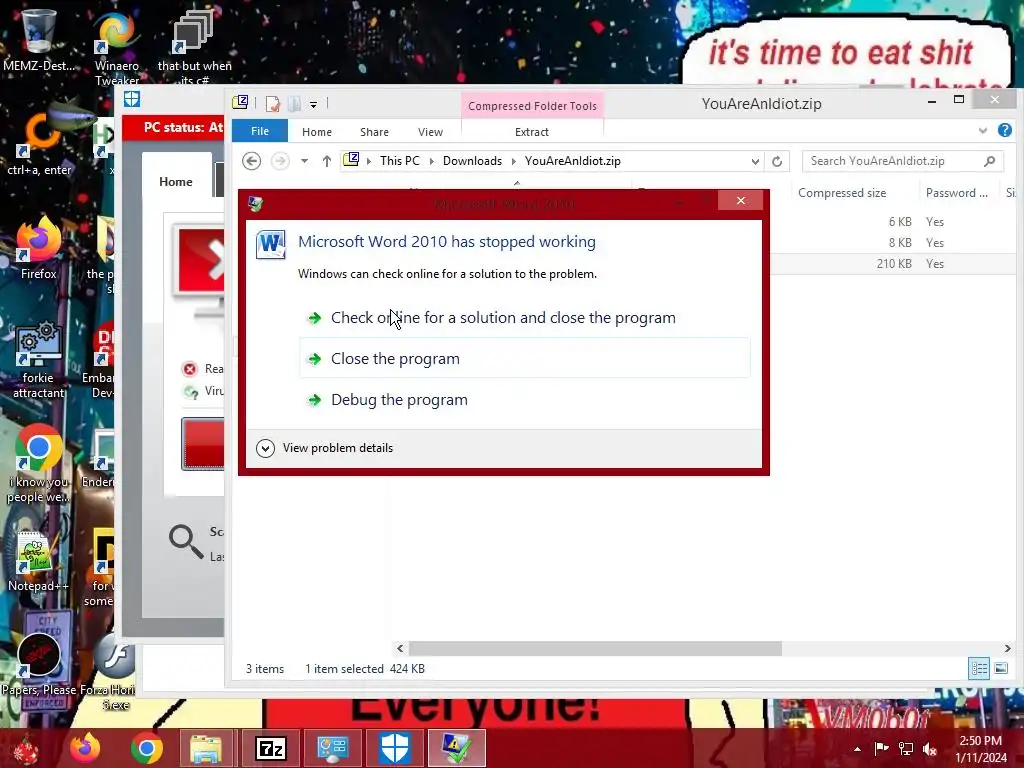The width and height of the screenshot is (1024, 768).
Task: Click the Firefox taskbar icon
Action: 86,748
